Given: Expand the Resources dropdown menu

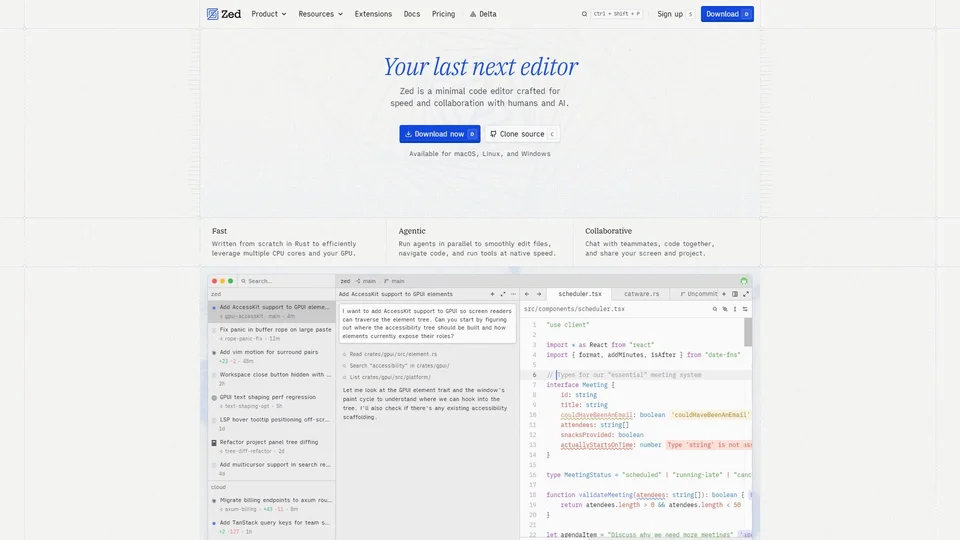Looking at the screenshot, I should tap(320, 14).
